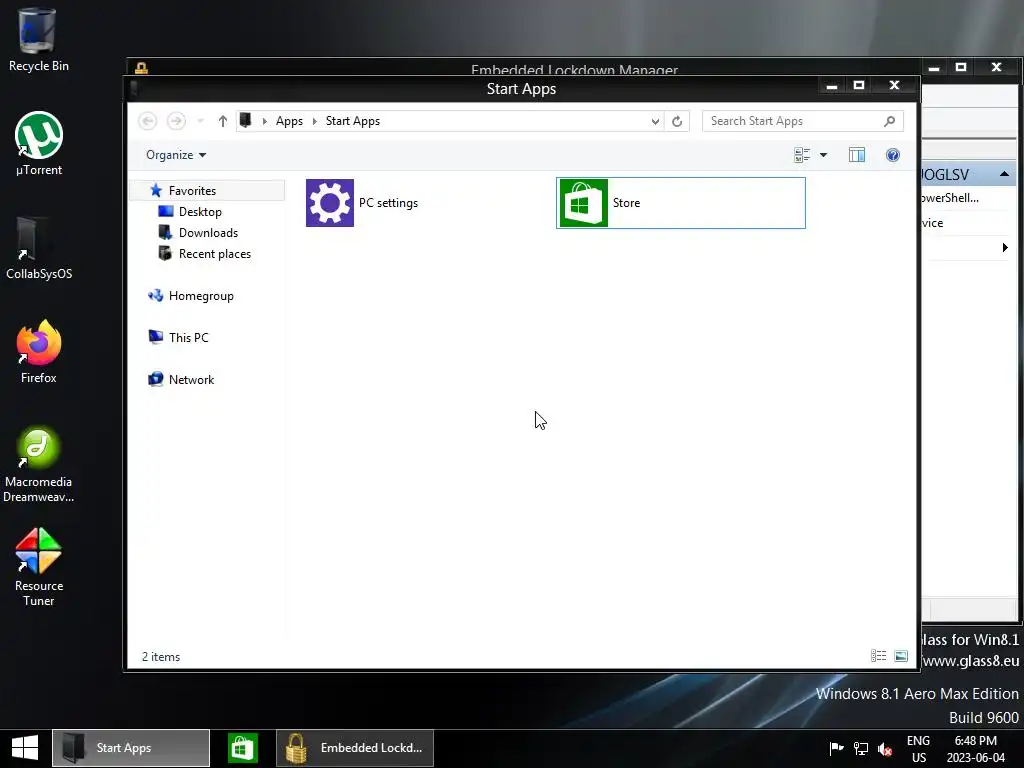
Task: Collapse section arrow in Embedded Lockdown Manager
Action: pos(1004,174)
